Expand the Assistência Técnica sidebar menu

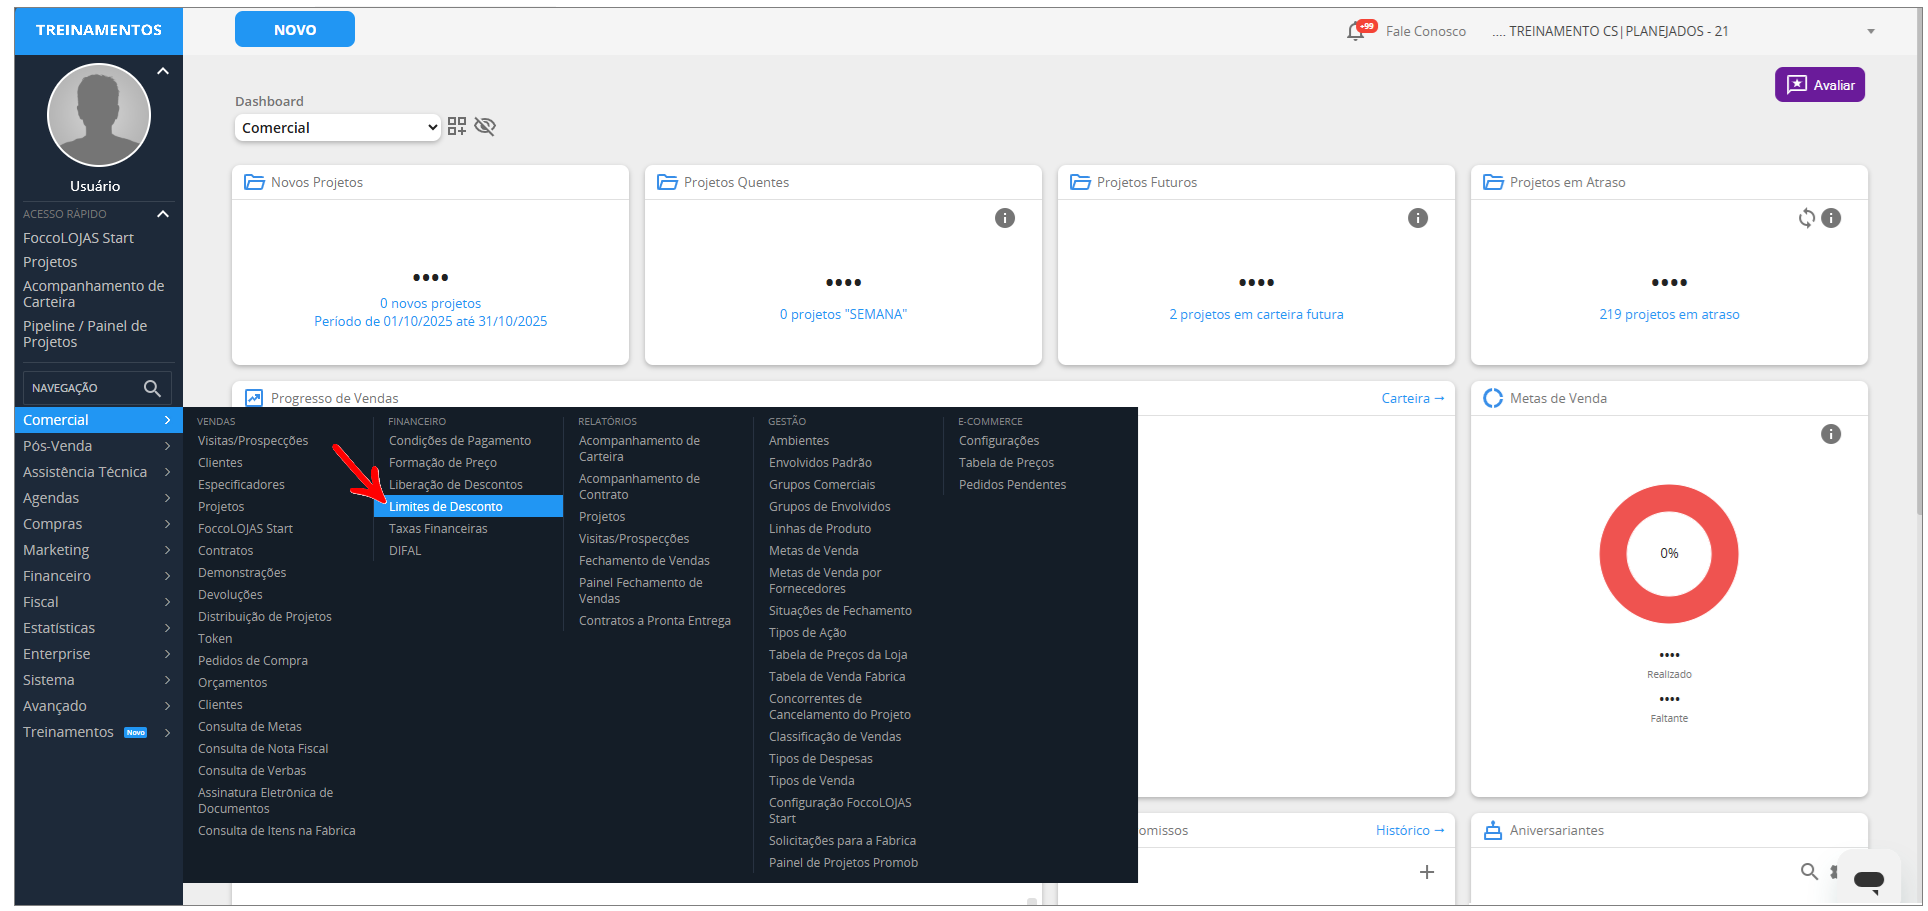(98, 472)
